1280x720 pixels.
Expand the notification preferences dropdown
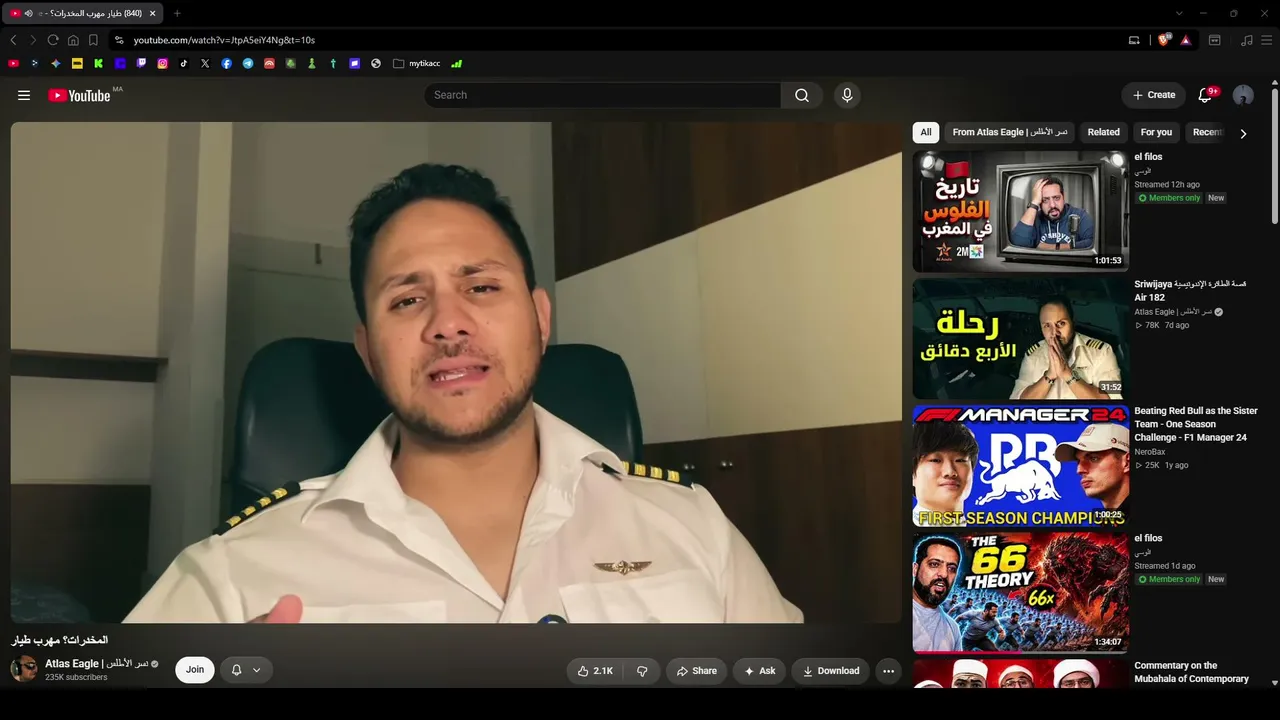coord(257,670)
